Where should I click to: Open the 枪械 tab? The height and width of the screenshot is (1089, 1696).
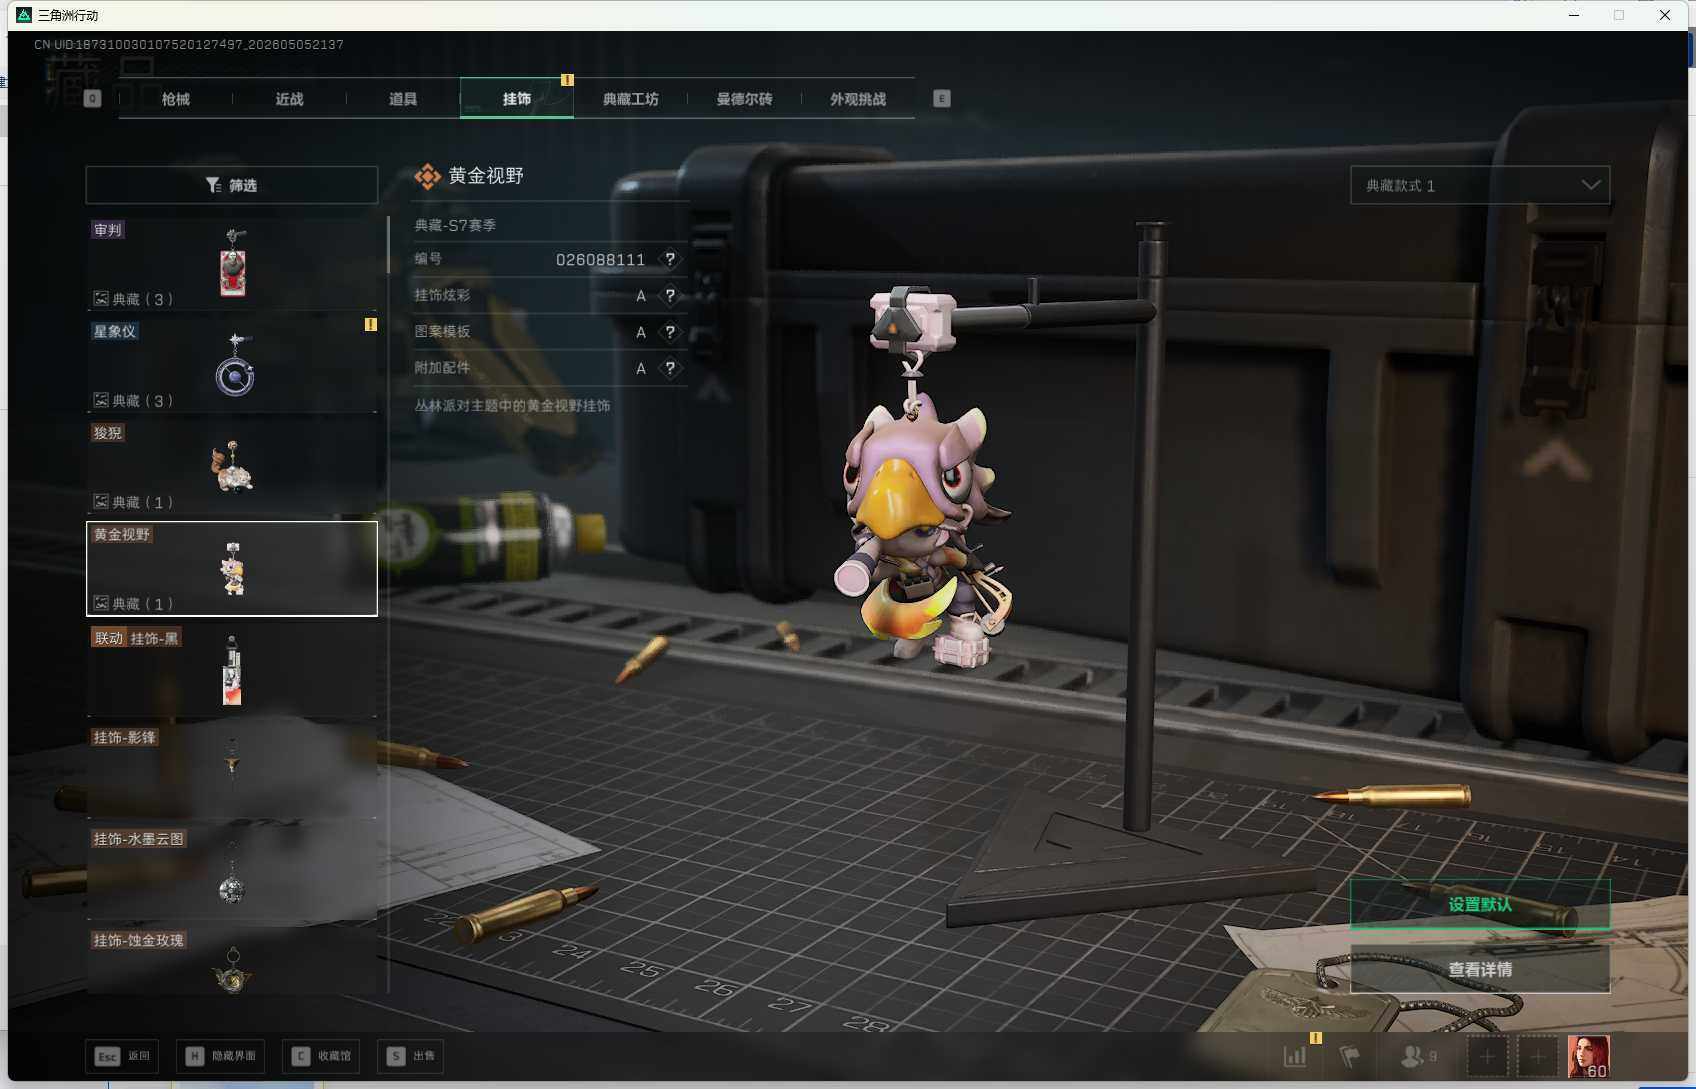coord(175,99)
